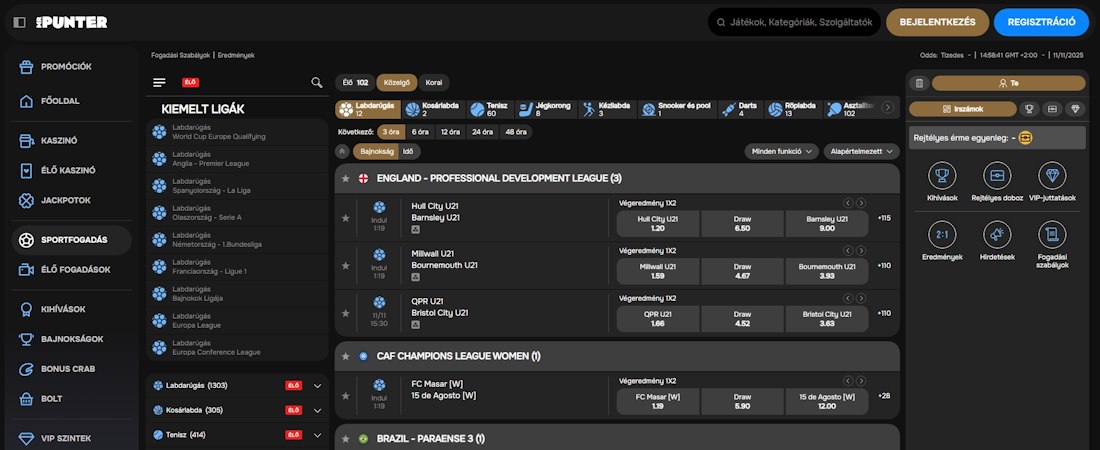Toggle the red ÉLŐ filter beside the hamburger menu

pyautogui.click(x=189, y=83)
